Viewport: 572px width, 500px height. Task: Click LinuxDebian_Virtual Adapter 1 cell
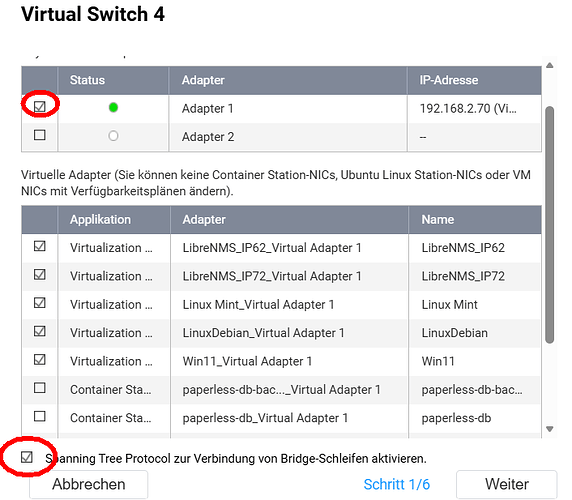click(289, 333)
